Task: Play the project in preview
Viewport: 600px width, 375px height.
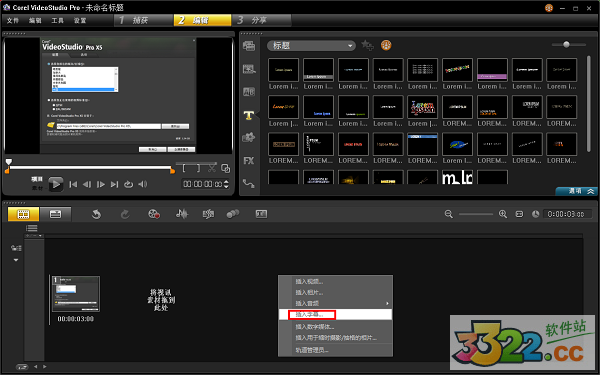Action: (56, 184)
